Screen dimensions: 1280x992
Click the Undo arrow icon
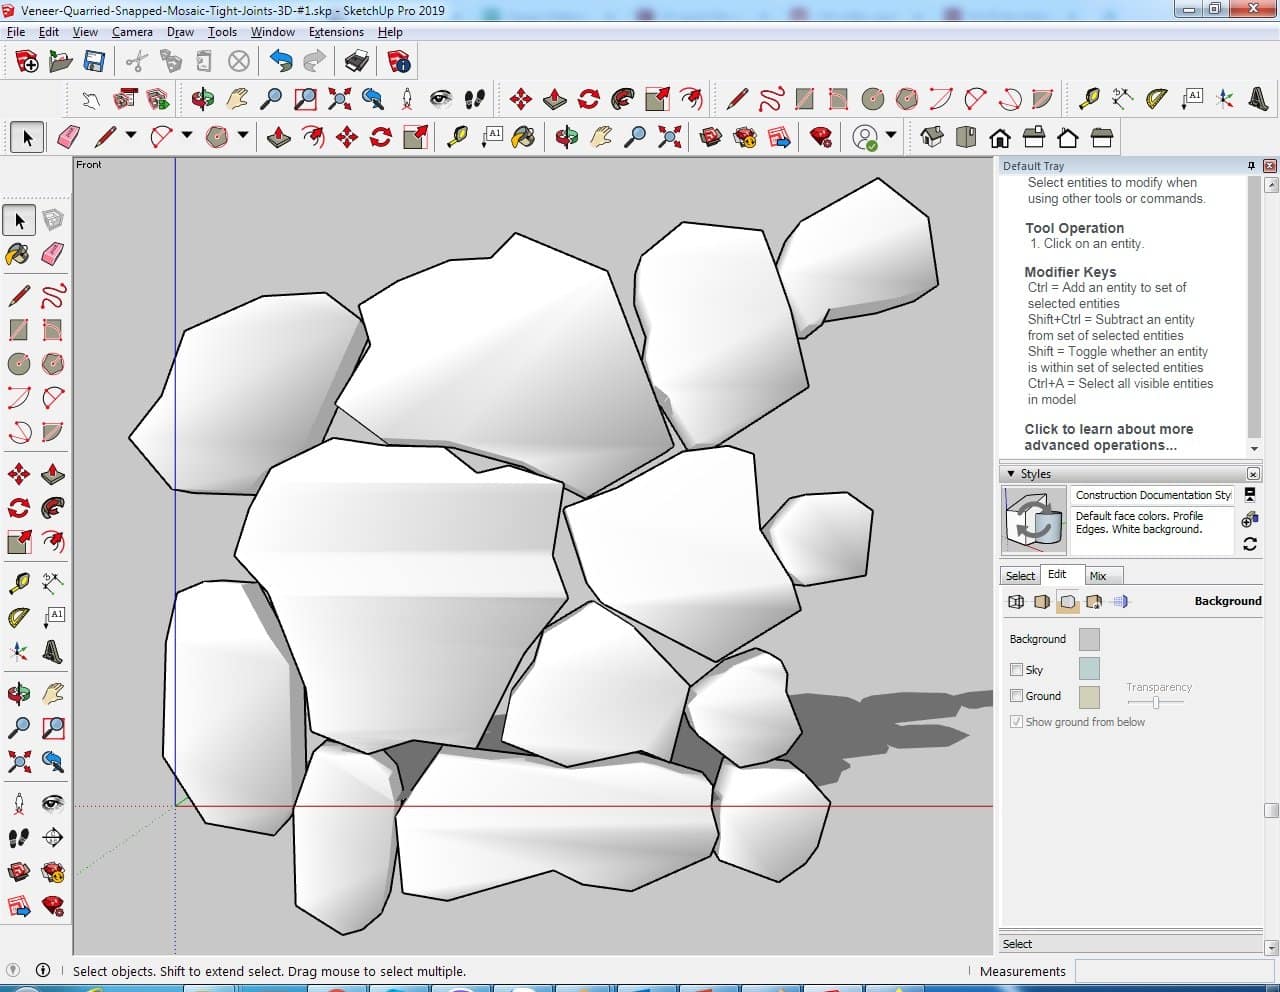[x=281, y=62]
